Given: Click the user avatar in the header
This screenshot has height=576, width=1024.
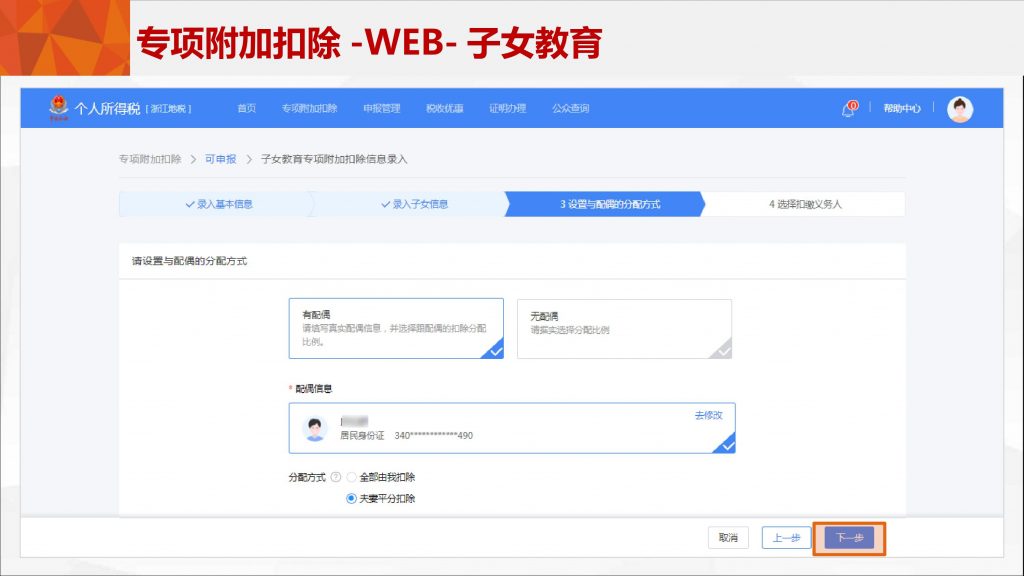Looking at the screenshot, I should point(960,109).
